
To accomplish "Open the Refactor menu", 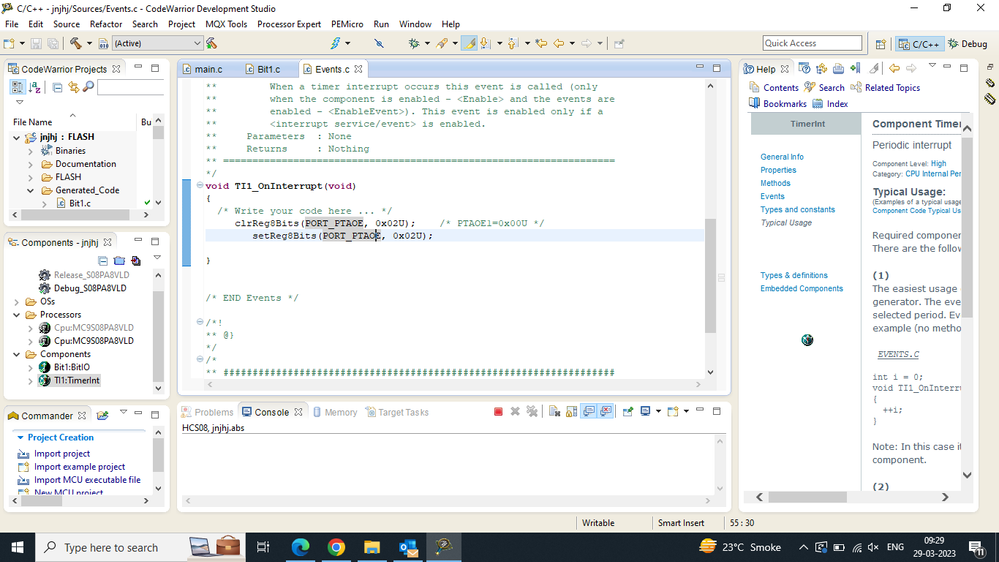I will pos(106,24).
